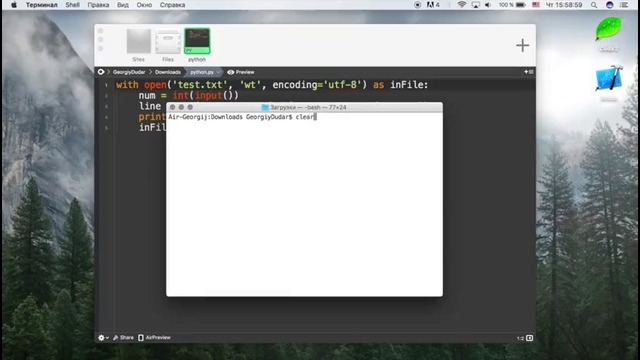Close the Terminal window

(172, 107)
